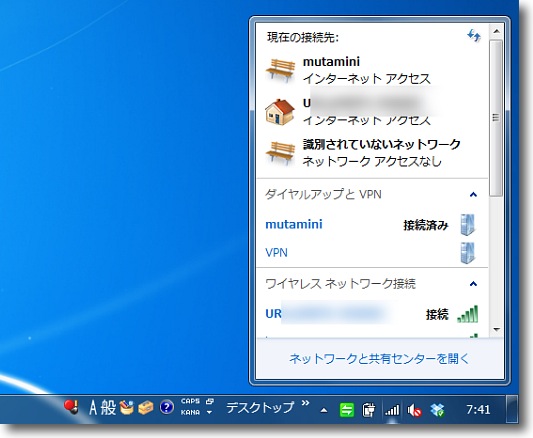The image size is (533, 438).
Task: Open the wireless signal tray icon
Action: click(x=392, y=409)
